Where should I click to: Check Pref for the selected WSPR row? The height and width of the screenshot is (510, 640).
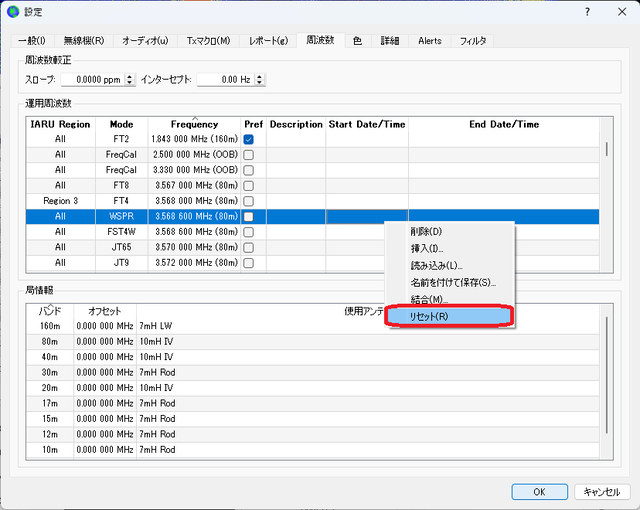[x=248, y=217]
